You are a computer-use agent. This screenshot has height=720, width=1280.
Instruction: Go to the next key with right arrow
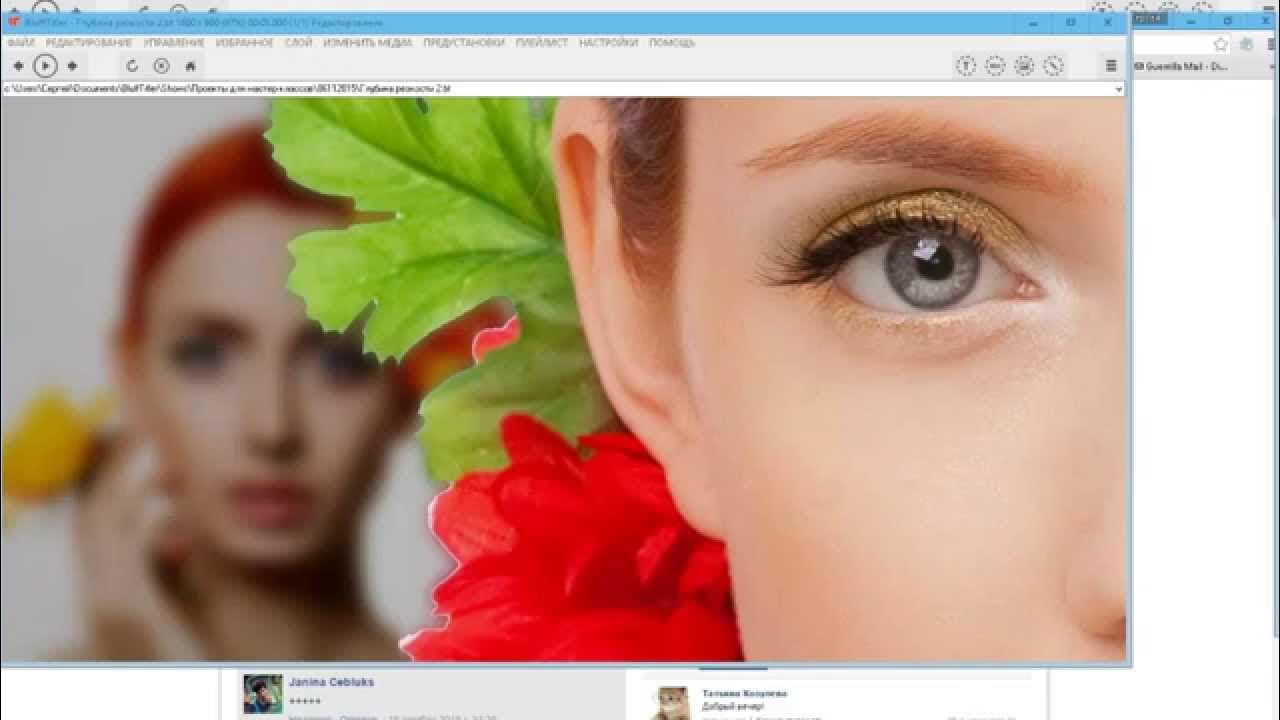coord(72,66)
